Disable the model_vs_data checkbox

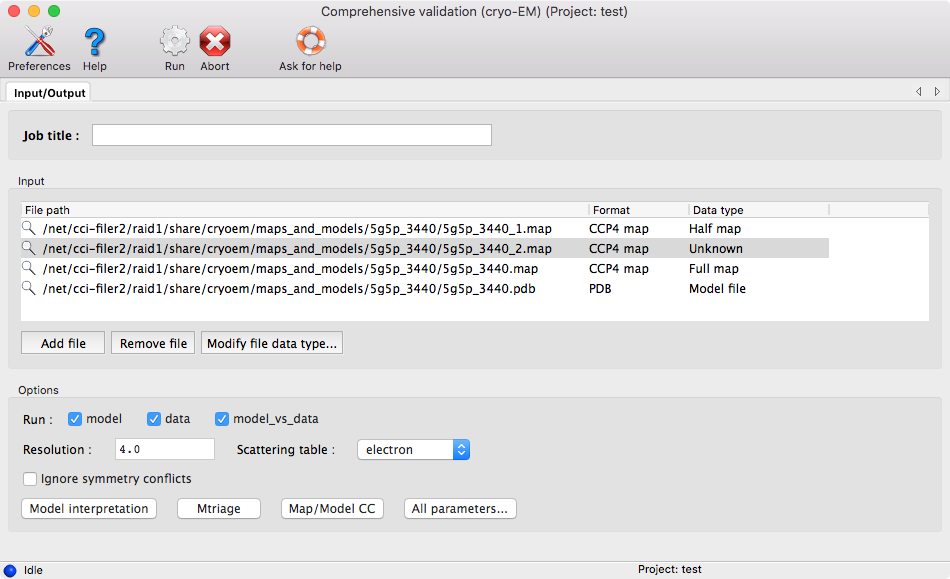click(222, 419)
